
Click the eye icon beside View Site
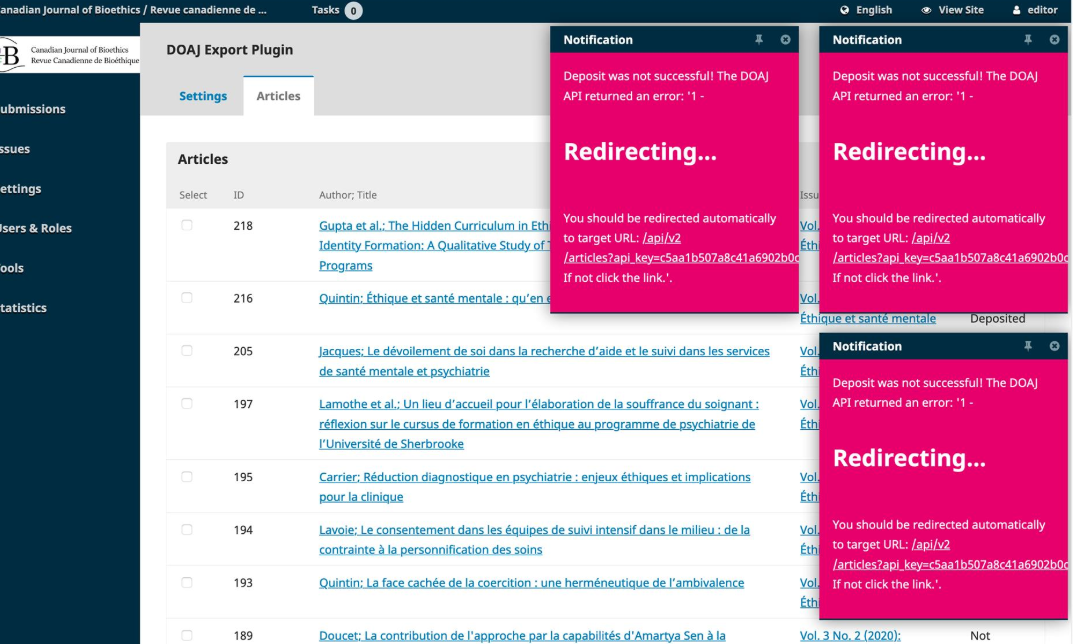click(x=926, y=10)
